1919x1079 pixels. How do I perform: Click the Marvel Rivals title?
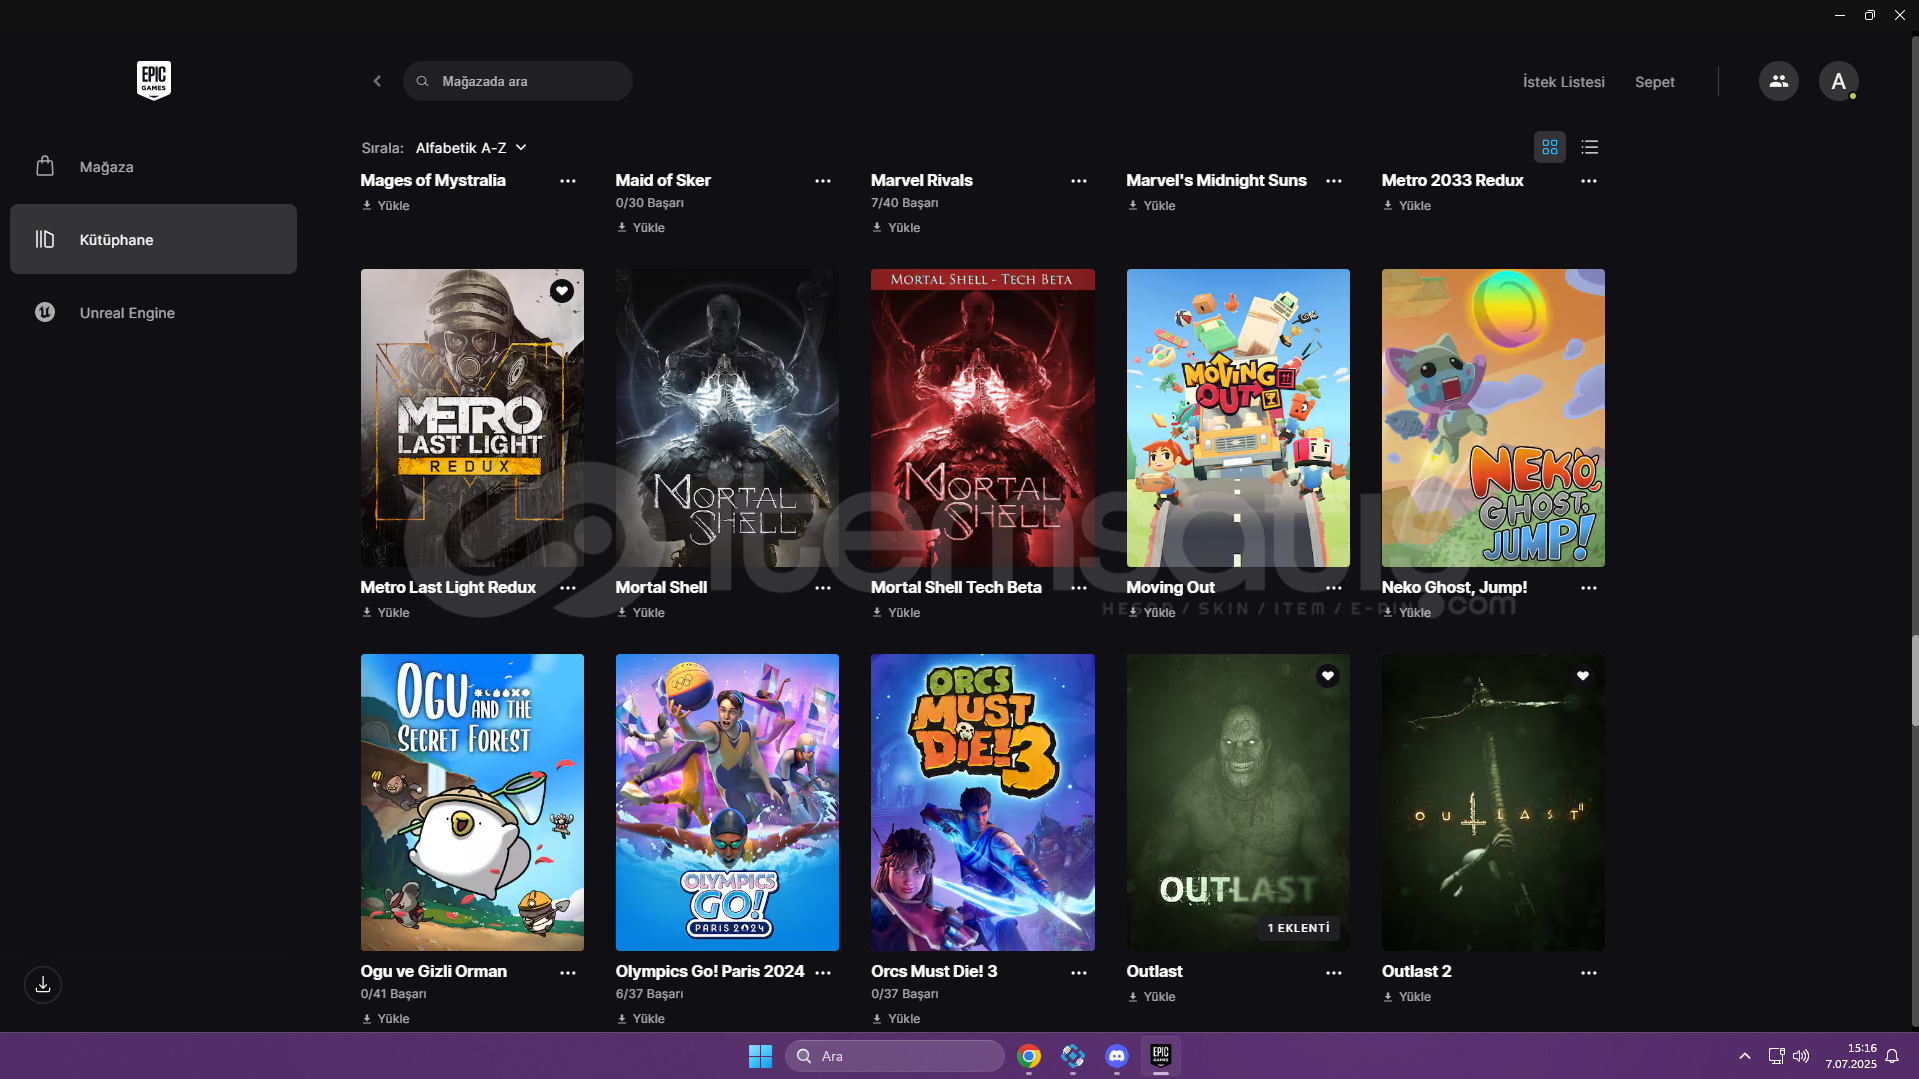pyautogui.click(x=921, y=180)
